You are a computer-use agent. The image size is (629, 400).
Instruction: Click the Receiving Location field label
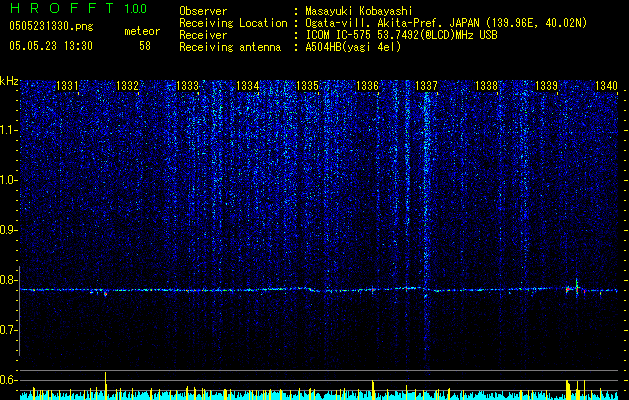[233, 23]
